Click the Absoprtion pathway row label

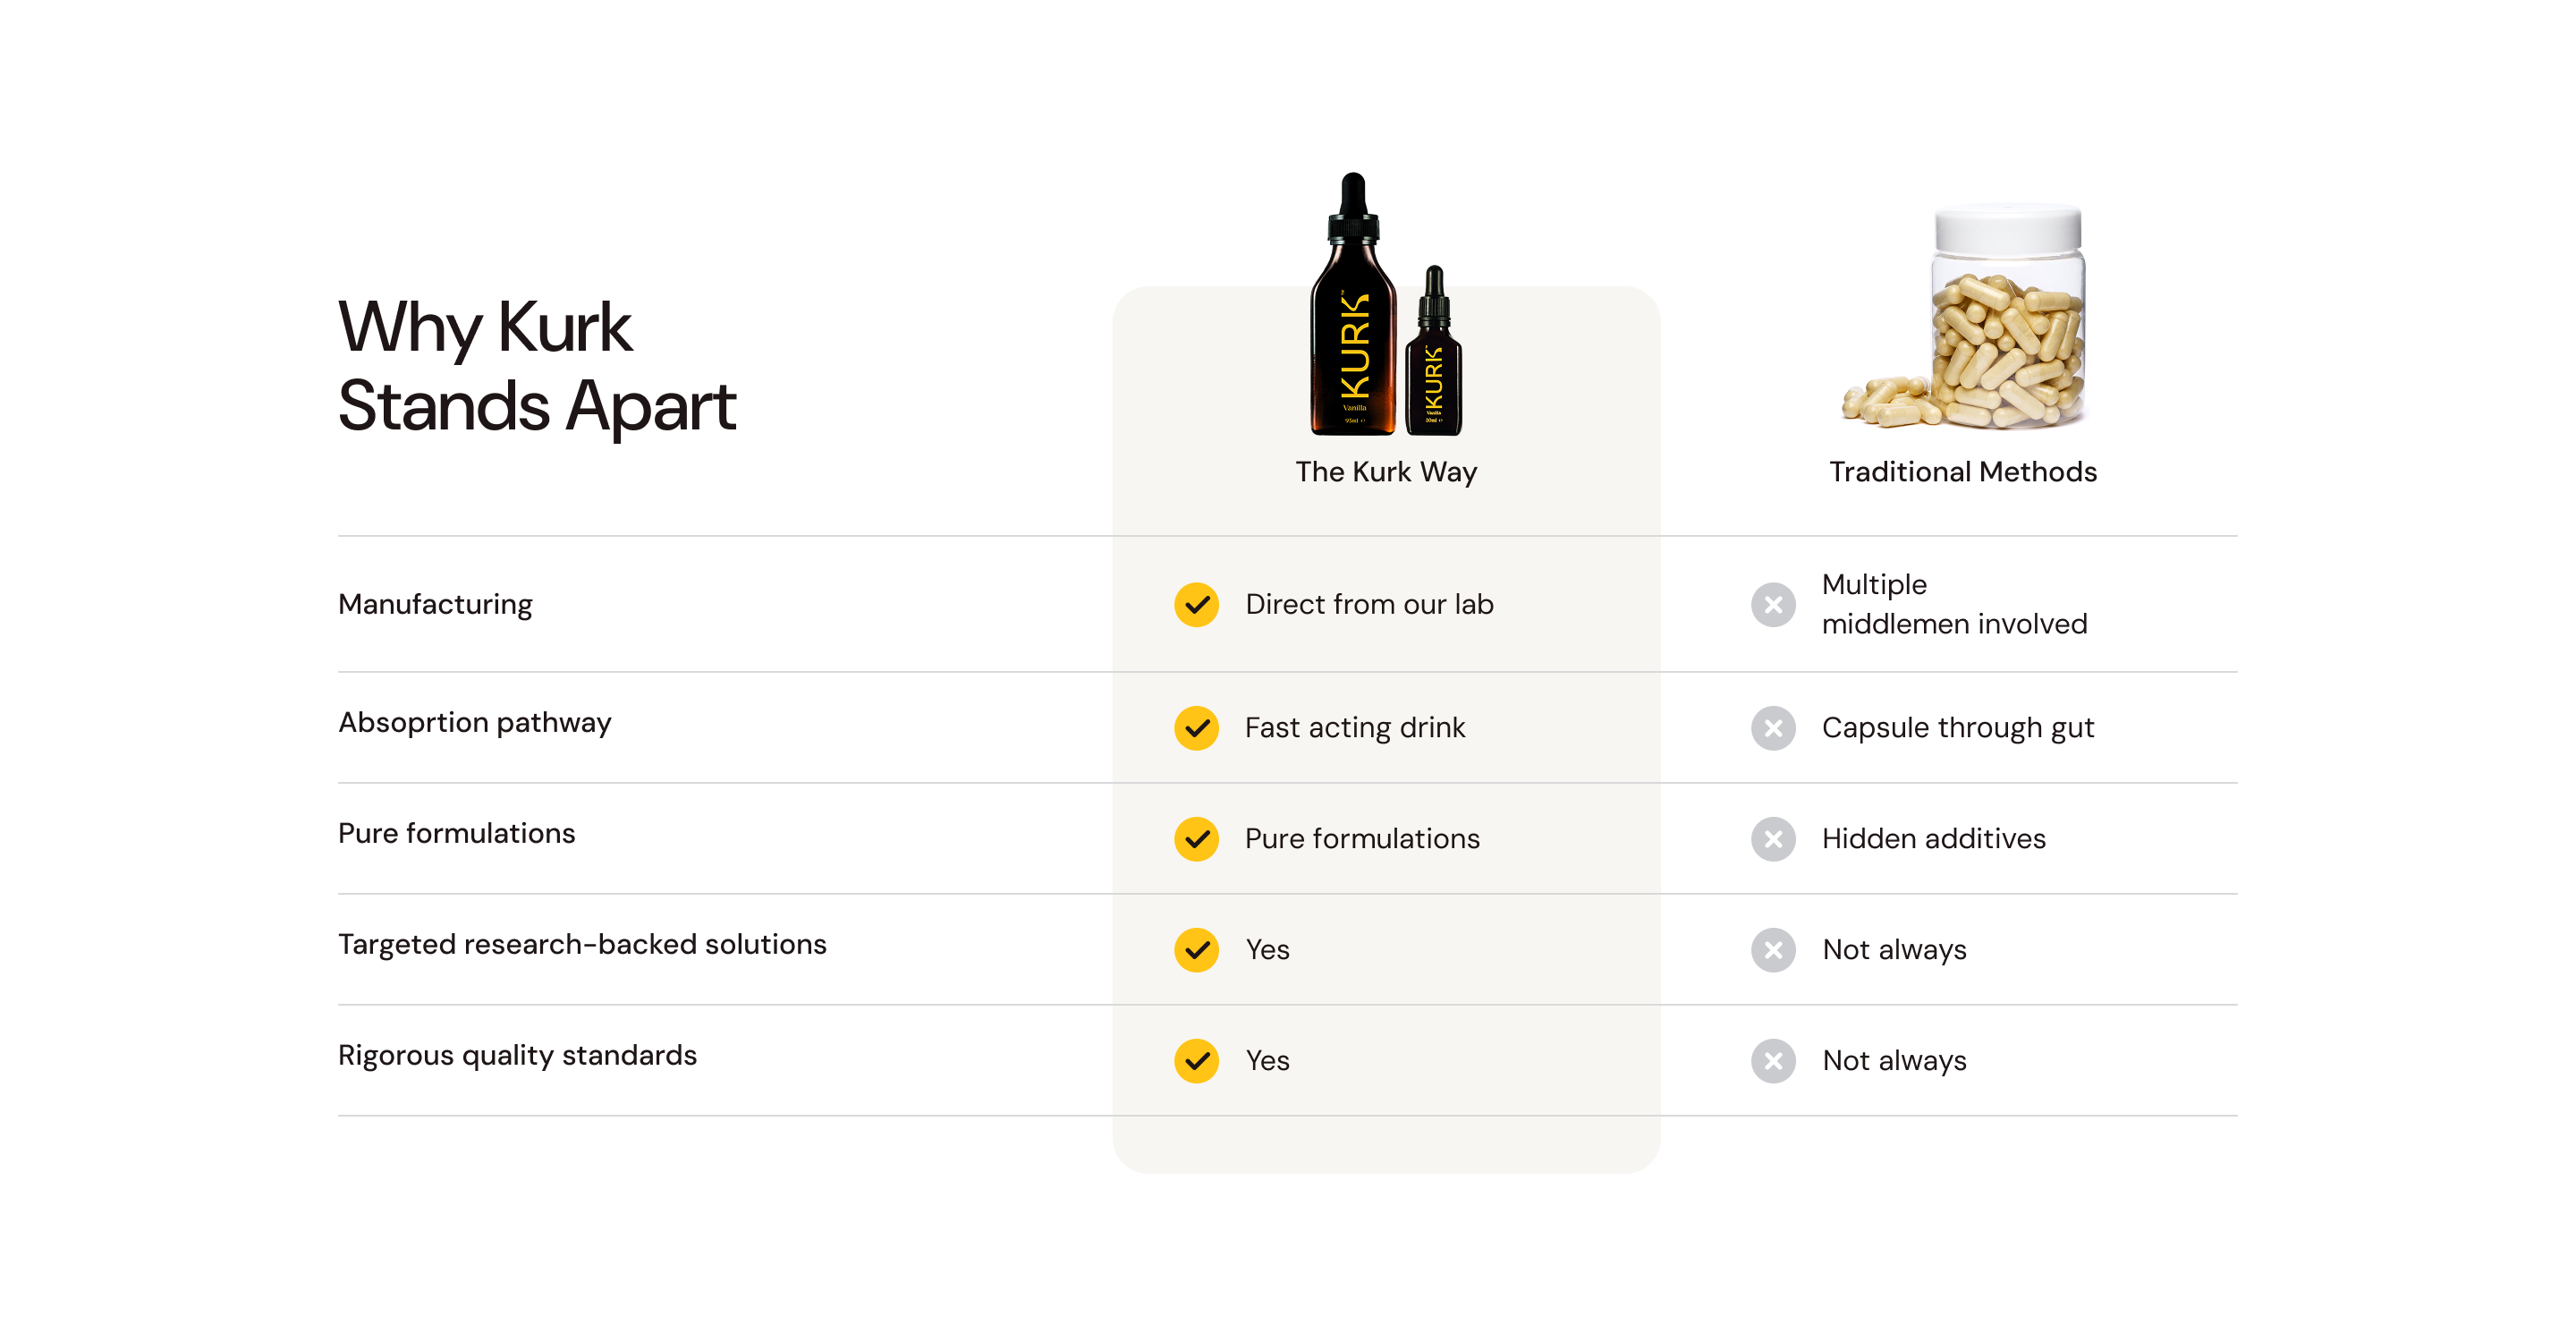point(475,723)
